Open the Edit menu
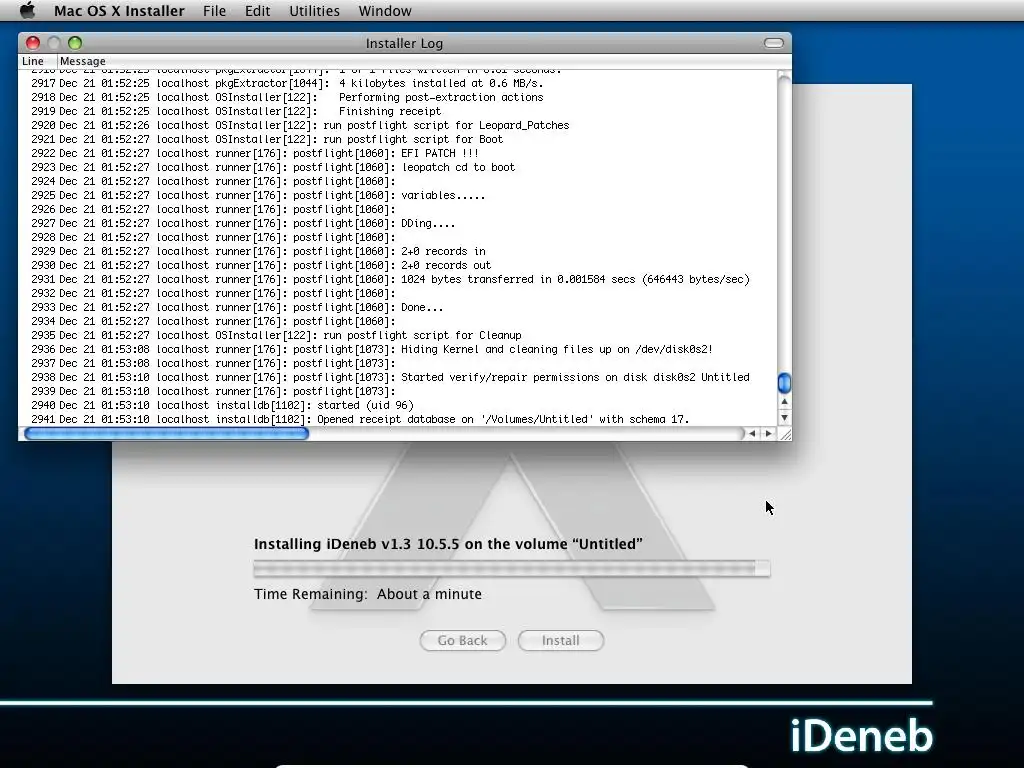This screenshot has height=768, width=1024. (x=257, y=11)
